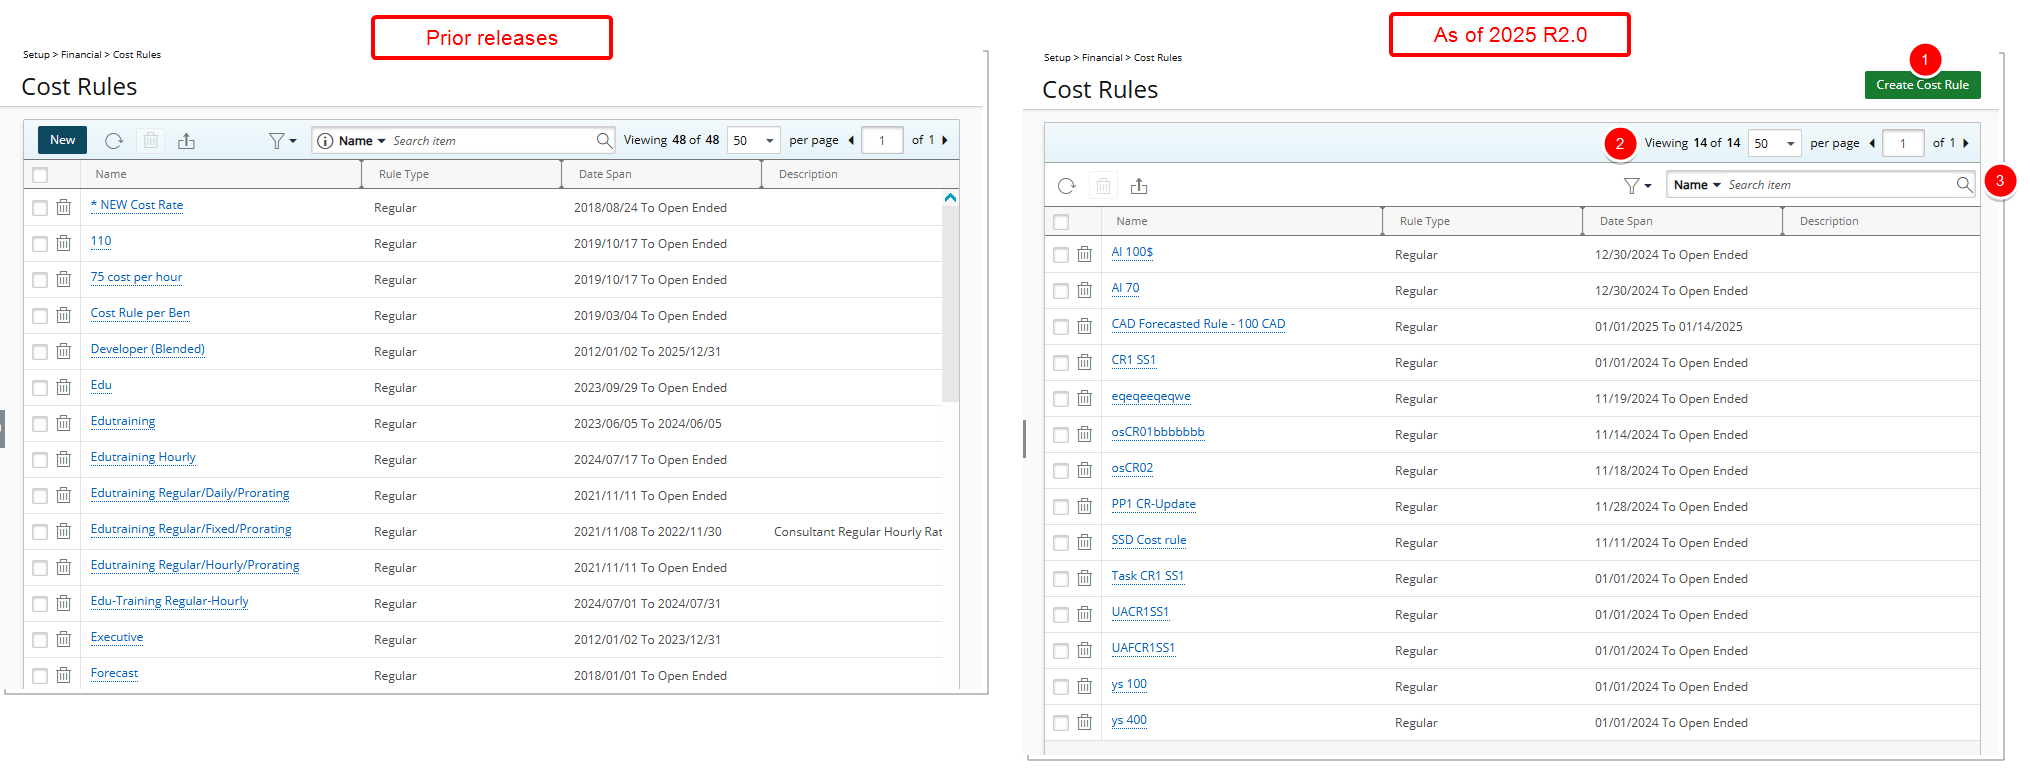Delete the 'Edu' cost rule row
Viewport: 2030px width, 772px height.
(x=63, y=387)
